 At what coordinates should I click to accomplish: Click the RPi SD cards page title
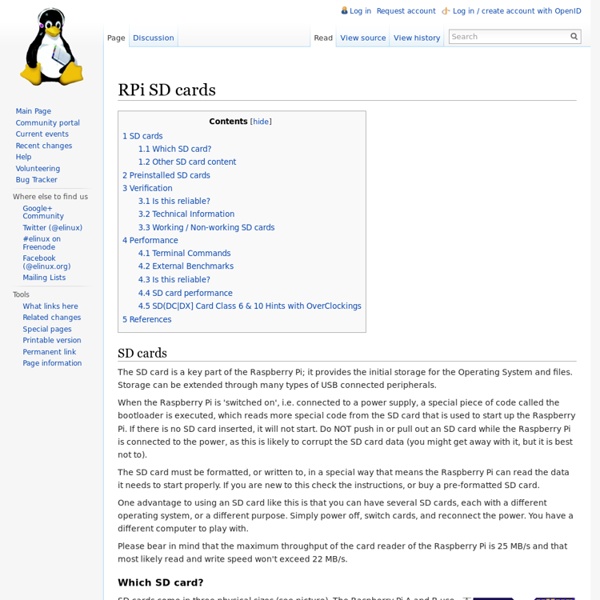click(167, 90)
